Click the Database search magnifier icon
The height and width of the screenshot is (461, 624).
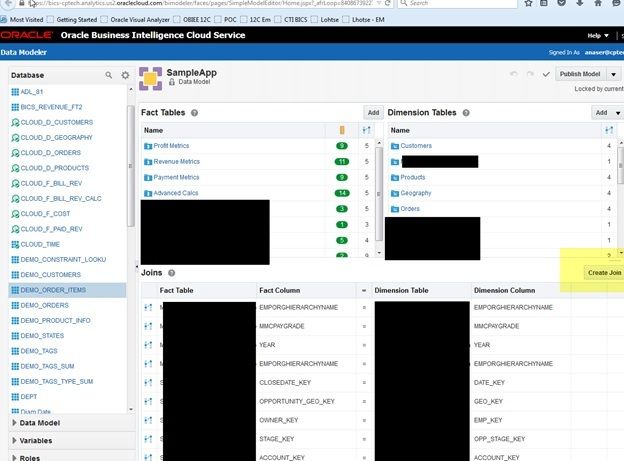point(109,75)
